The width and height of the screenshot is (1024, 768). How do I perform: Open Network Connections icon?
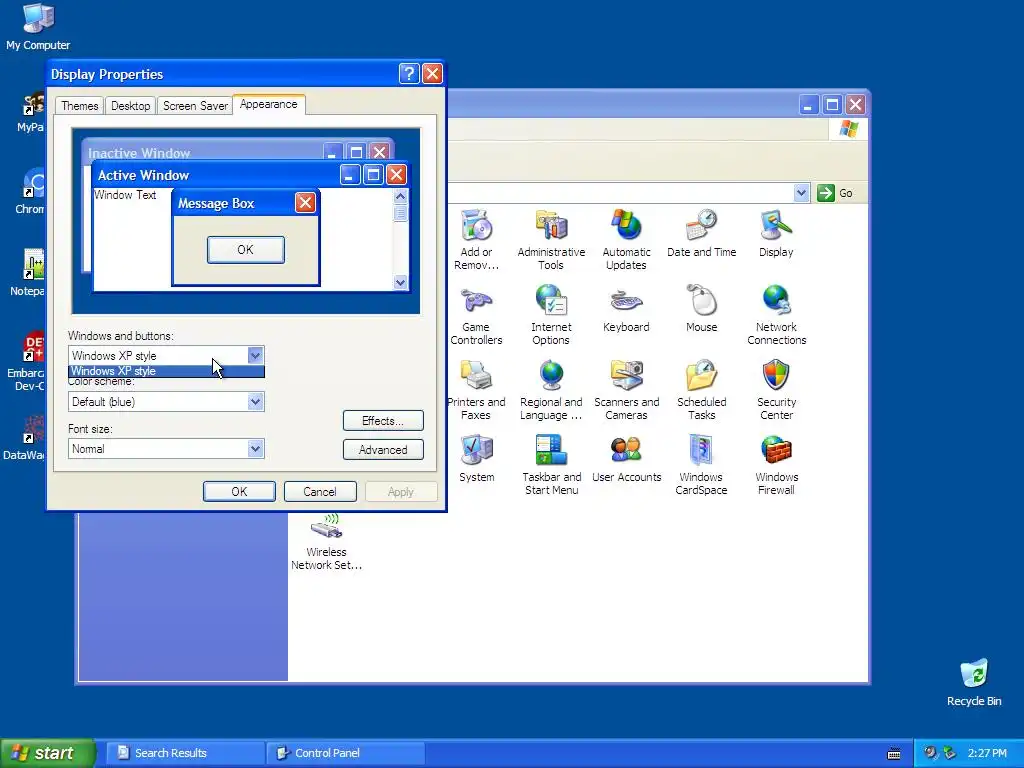click(x=776, y=315)
